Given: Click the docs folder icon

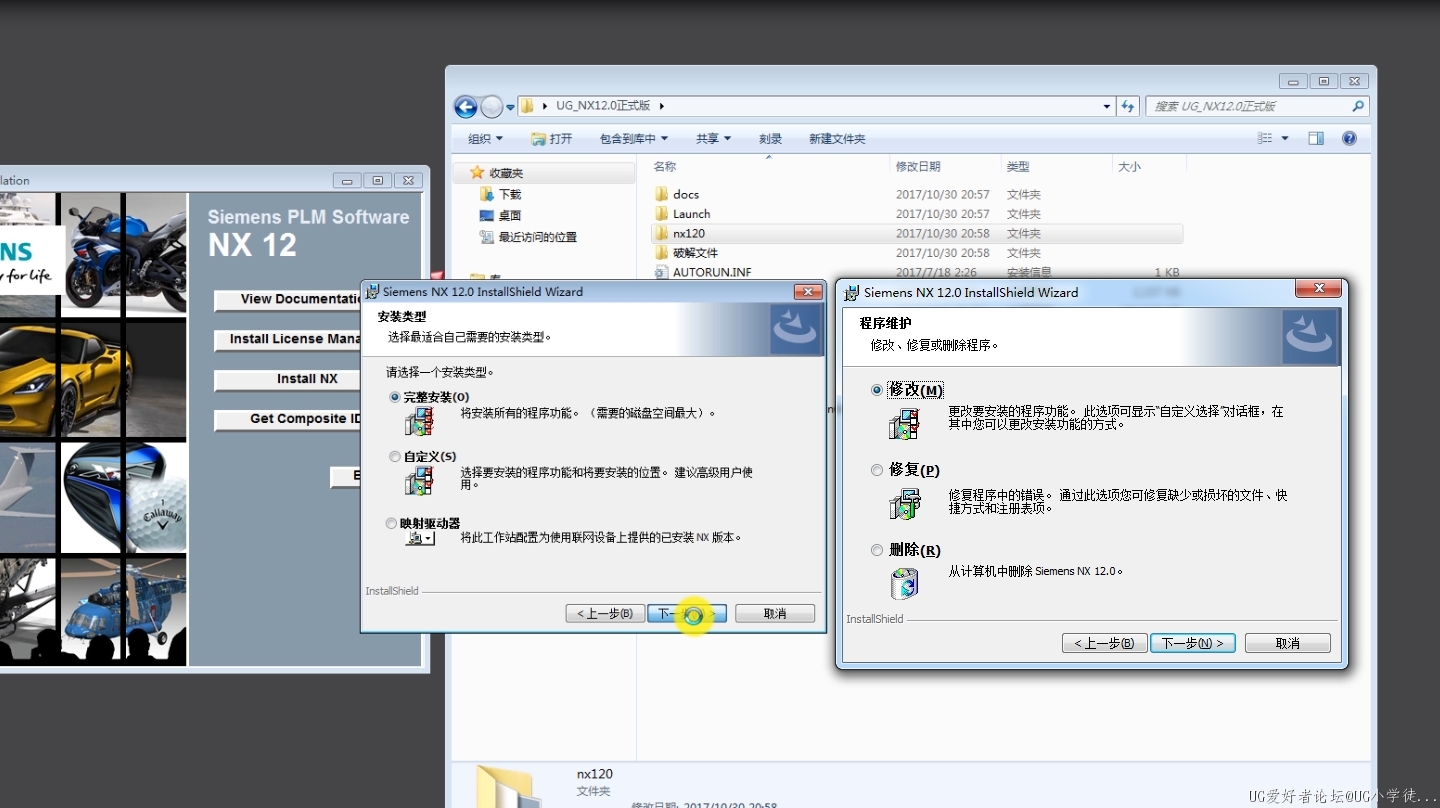Looking at the screenshot, I should click(x=661, y=194).
